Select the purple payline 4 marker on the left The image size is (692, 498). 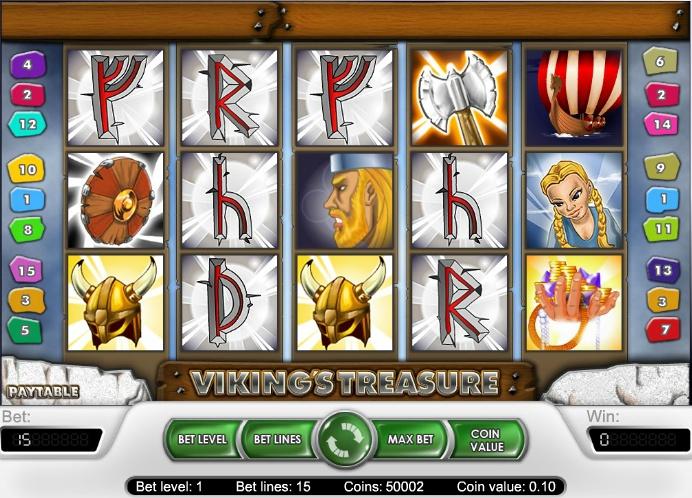coord(28,64)
